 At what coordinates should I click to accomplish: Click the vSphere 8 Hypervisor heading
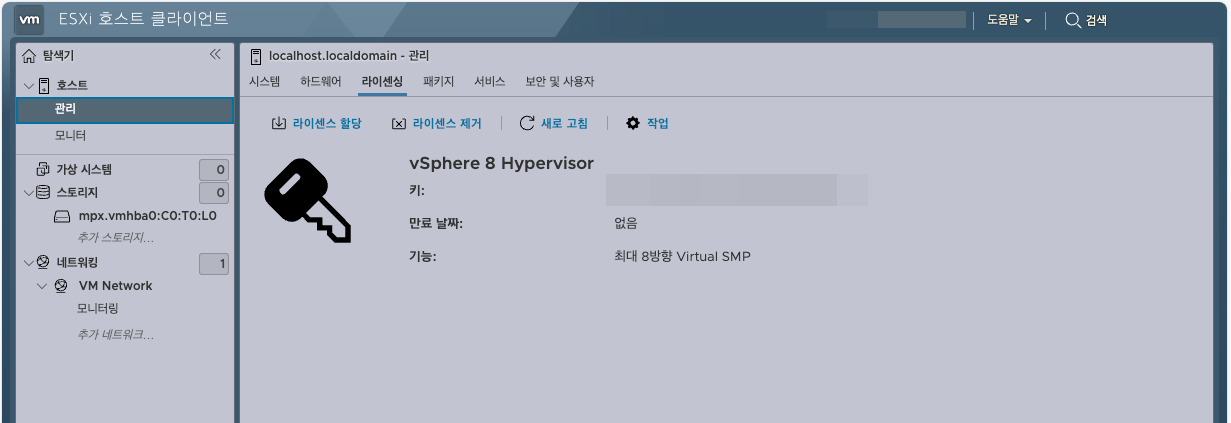[x=502, y=163]
